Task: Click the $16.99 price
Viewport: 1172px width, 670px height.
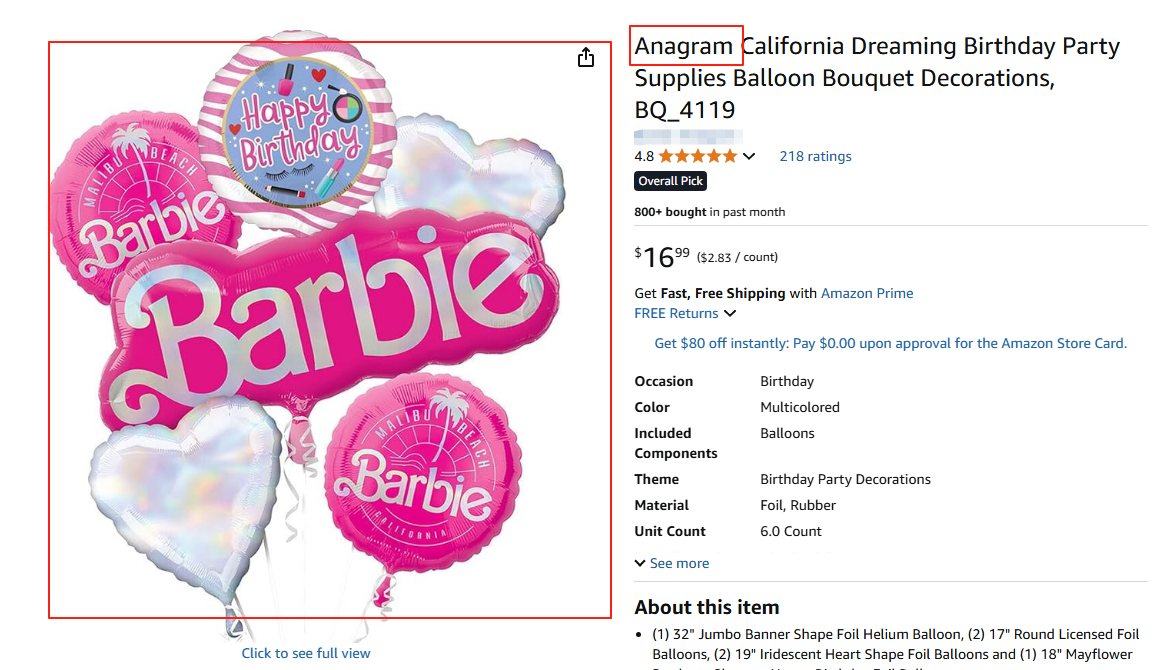Action: (x=662, y=257)
